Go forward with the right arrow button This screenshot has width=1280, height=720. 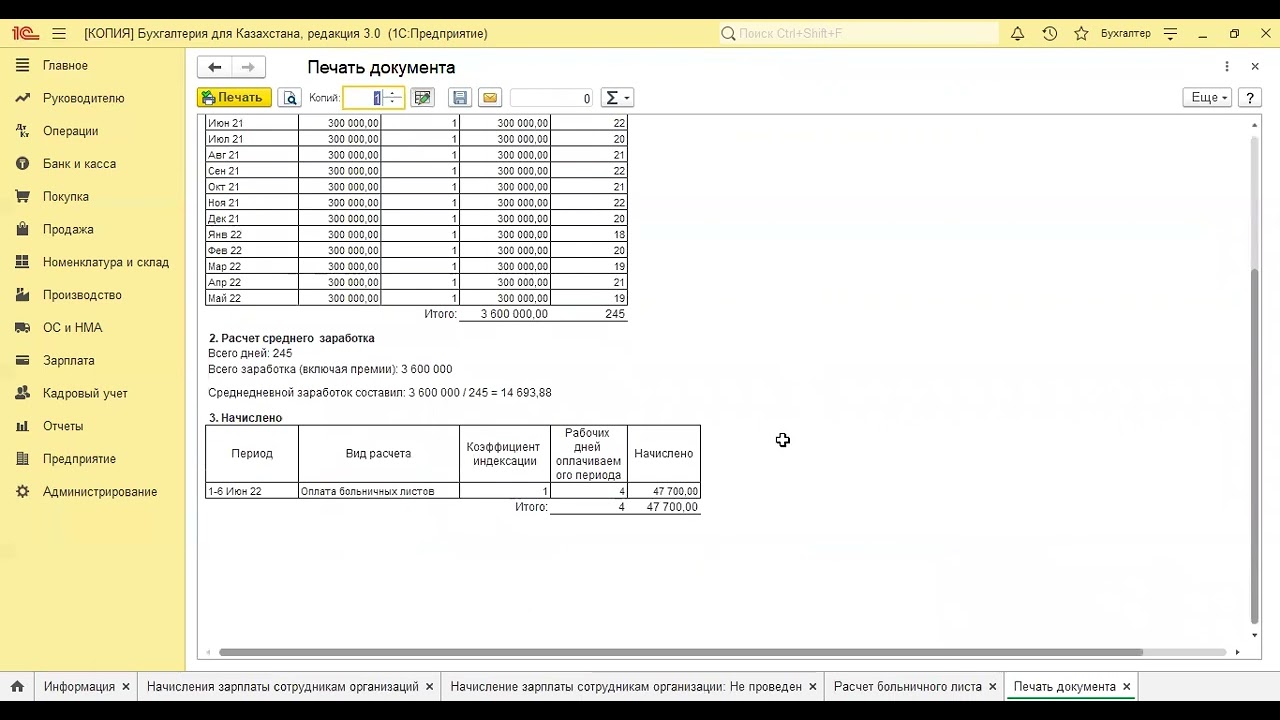[x=248, y=67]
